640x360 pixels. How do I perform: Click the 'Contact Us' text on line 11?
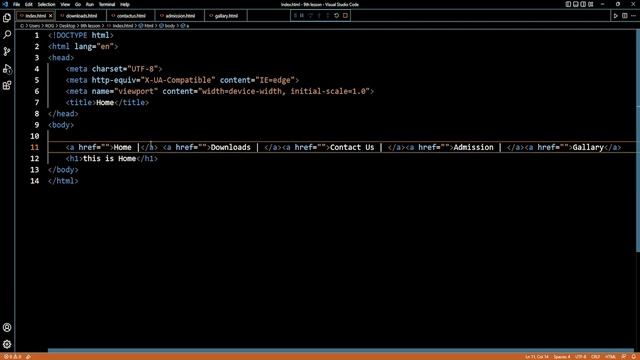tap(352, 147)
